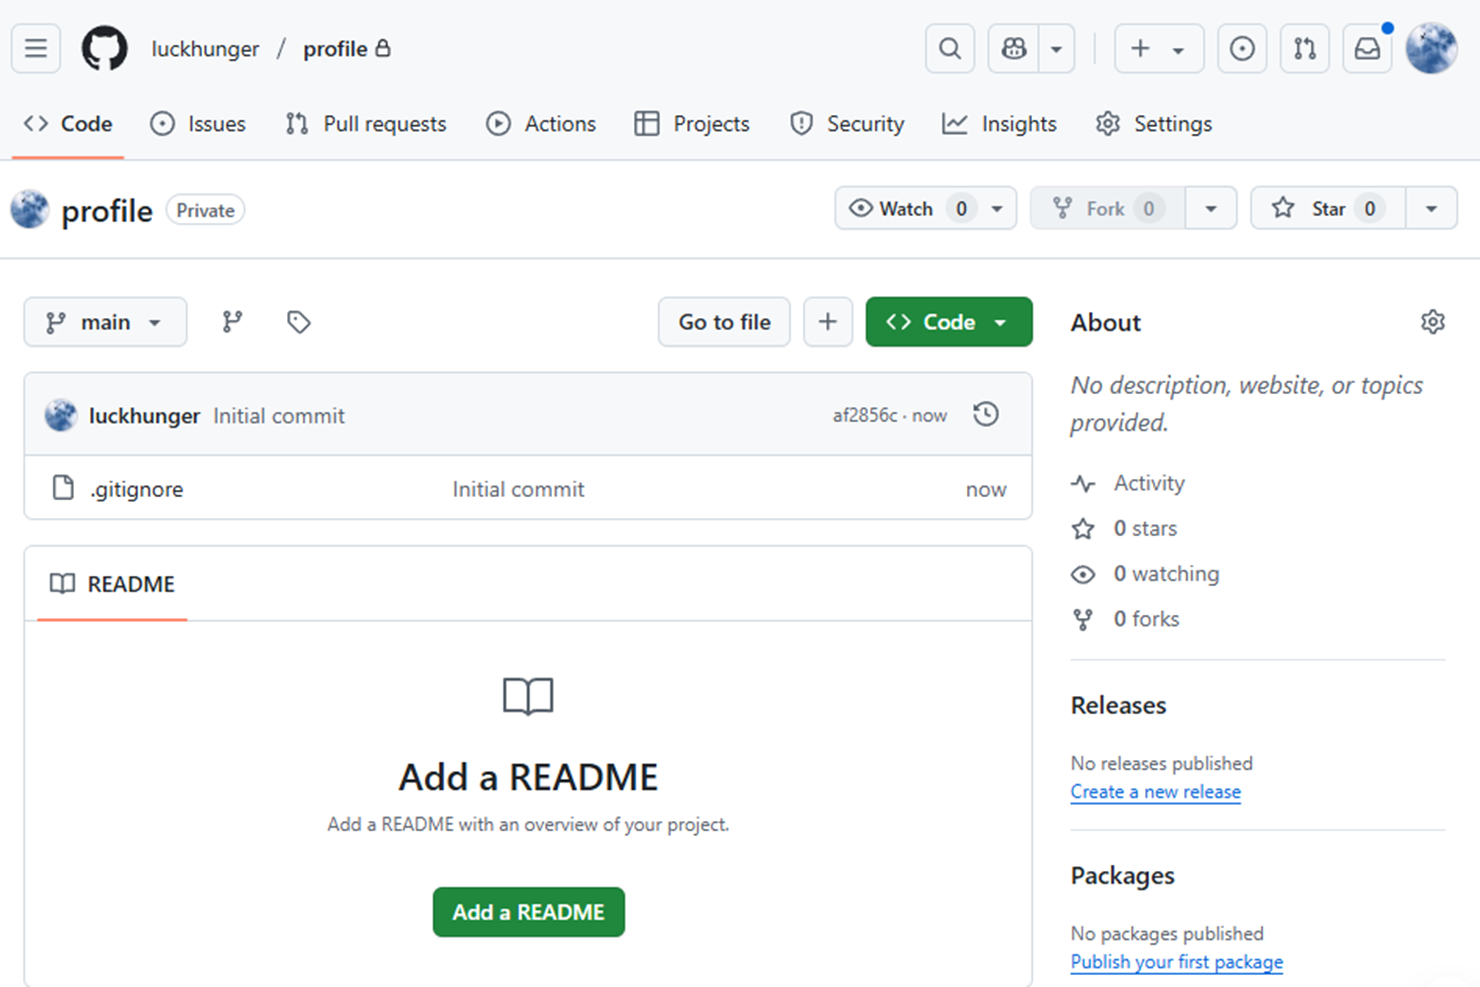Expand the Copilot dropdown arrow

point(1056,48)
